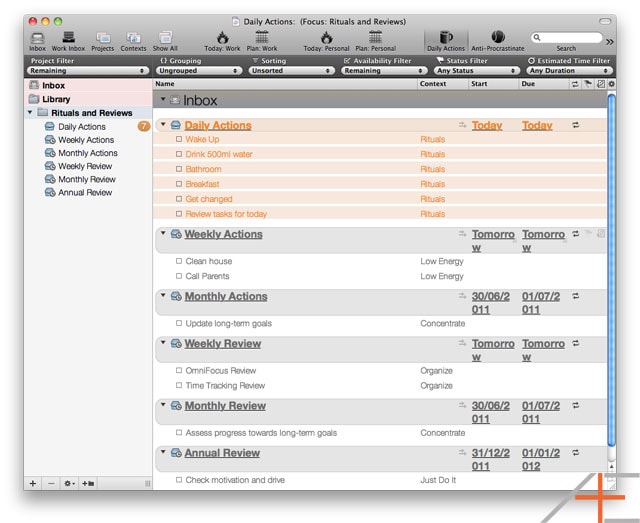Viewport: 640px width, 523px height.
Task: Open the Status Filter dropdown
Action: (x=476, y=71)
